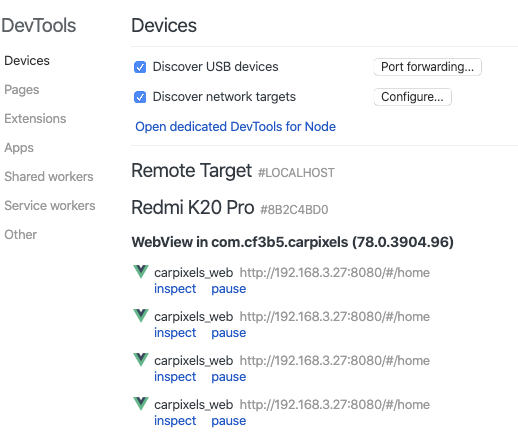Go to Extensions section
Screen dimensions: 518x439
pyautogui.click(x=35, y=119)
